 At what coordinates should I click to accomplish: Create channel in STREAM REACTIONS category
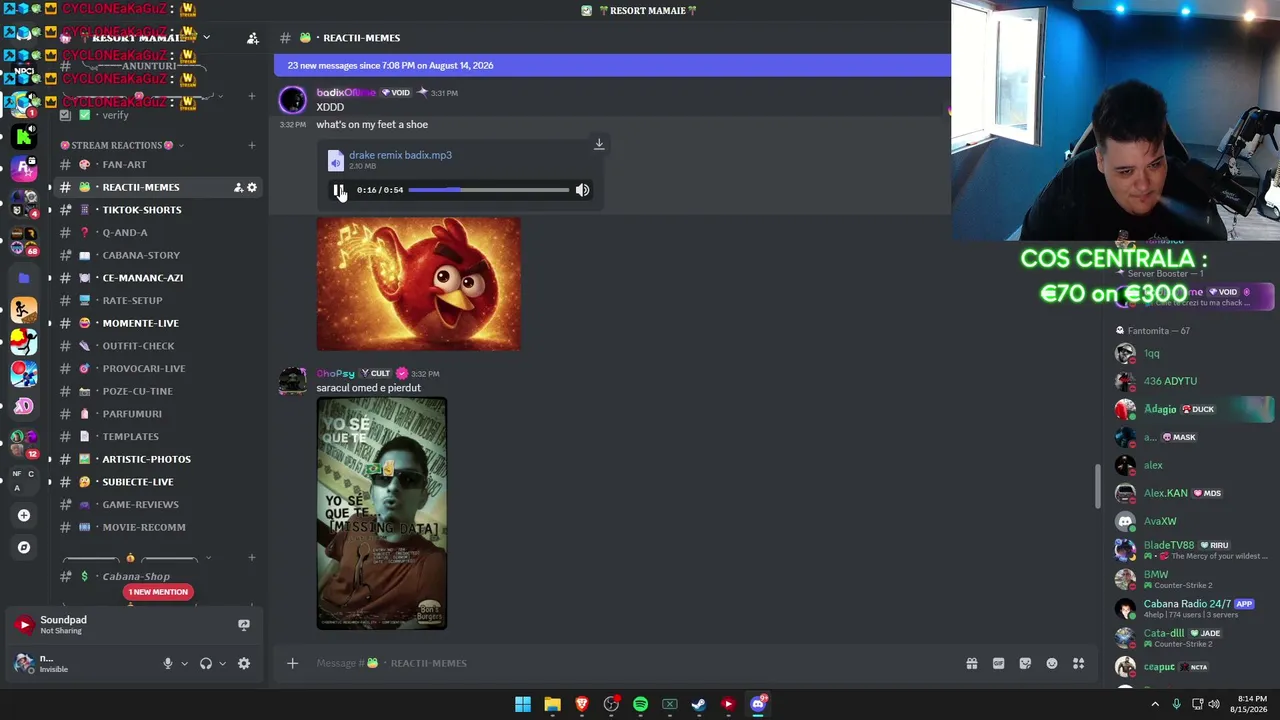[x=252, y=145]
